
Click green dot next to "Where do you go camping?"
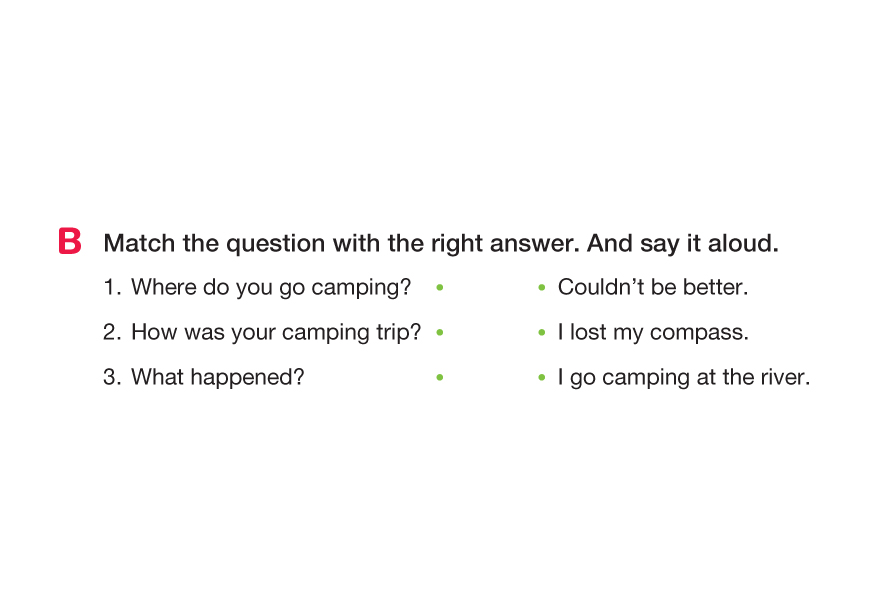click(440, 288)
